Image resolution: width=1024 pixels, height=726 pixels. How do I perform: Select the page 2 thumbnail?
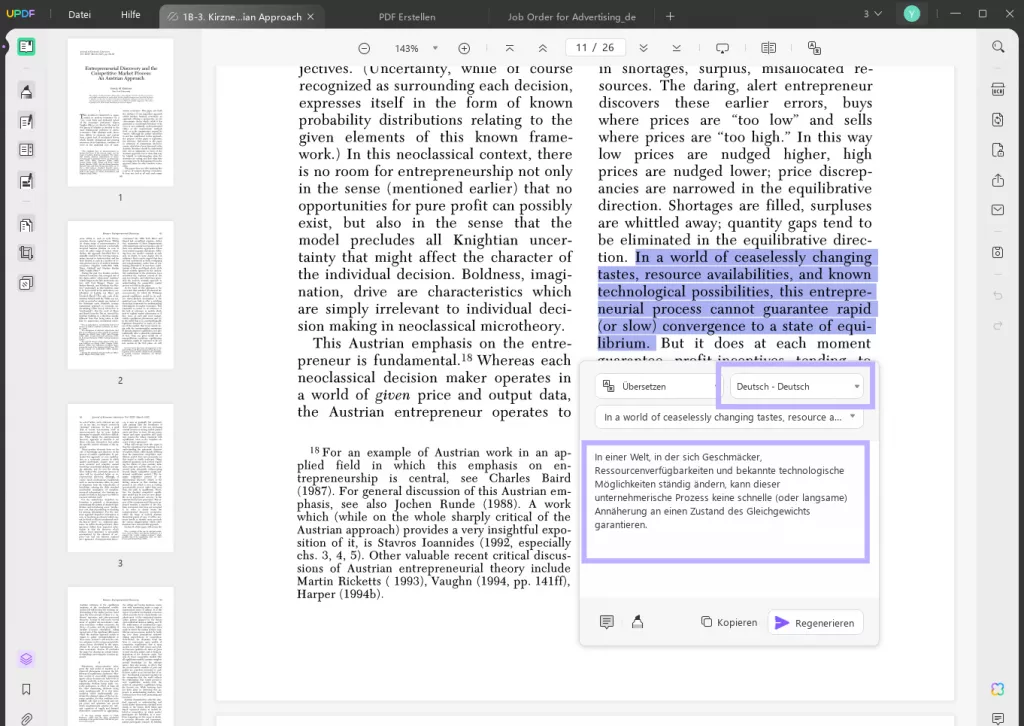click(121, 295)
